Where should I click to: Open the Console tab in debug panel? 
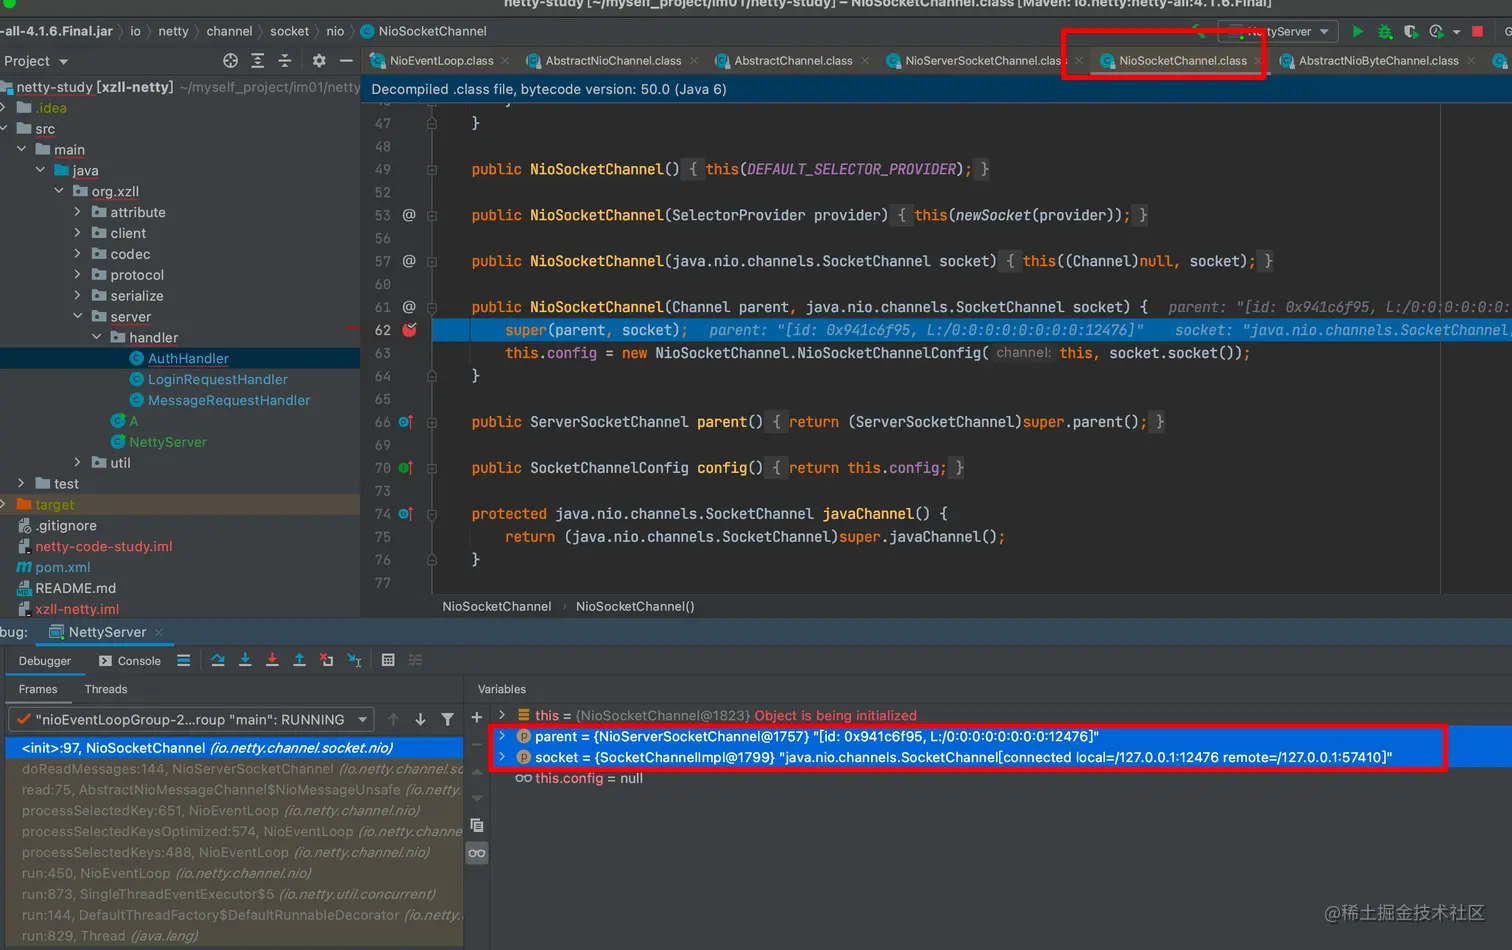click(x=129, y=661)
